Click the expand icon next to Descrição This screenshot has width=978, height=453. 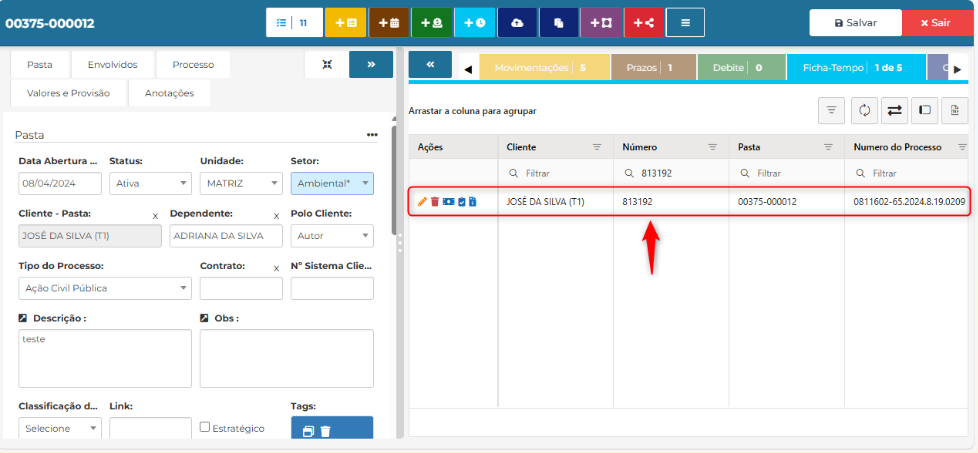[24, 318]
